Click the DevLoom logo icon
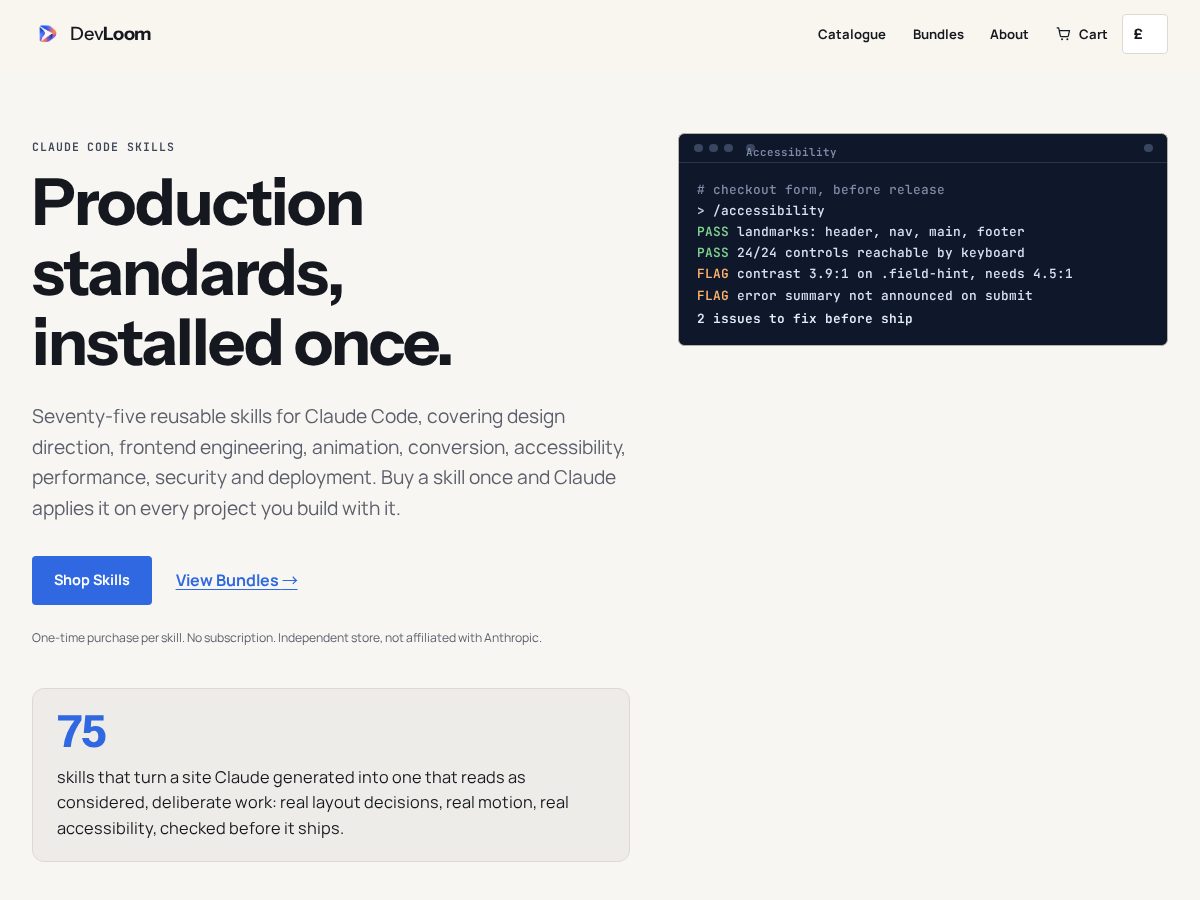The width and height of the screenshot is (1200, 900). coord(47,34)
